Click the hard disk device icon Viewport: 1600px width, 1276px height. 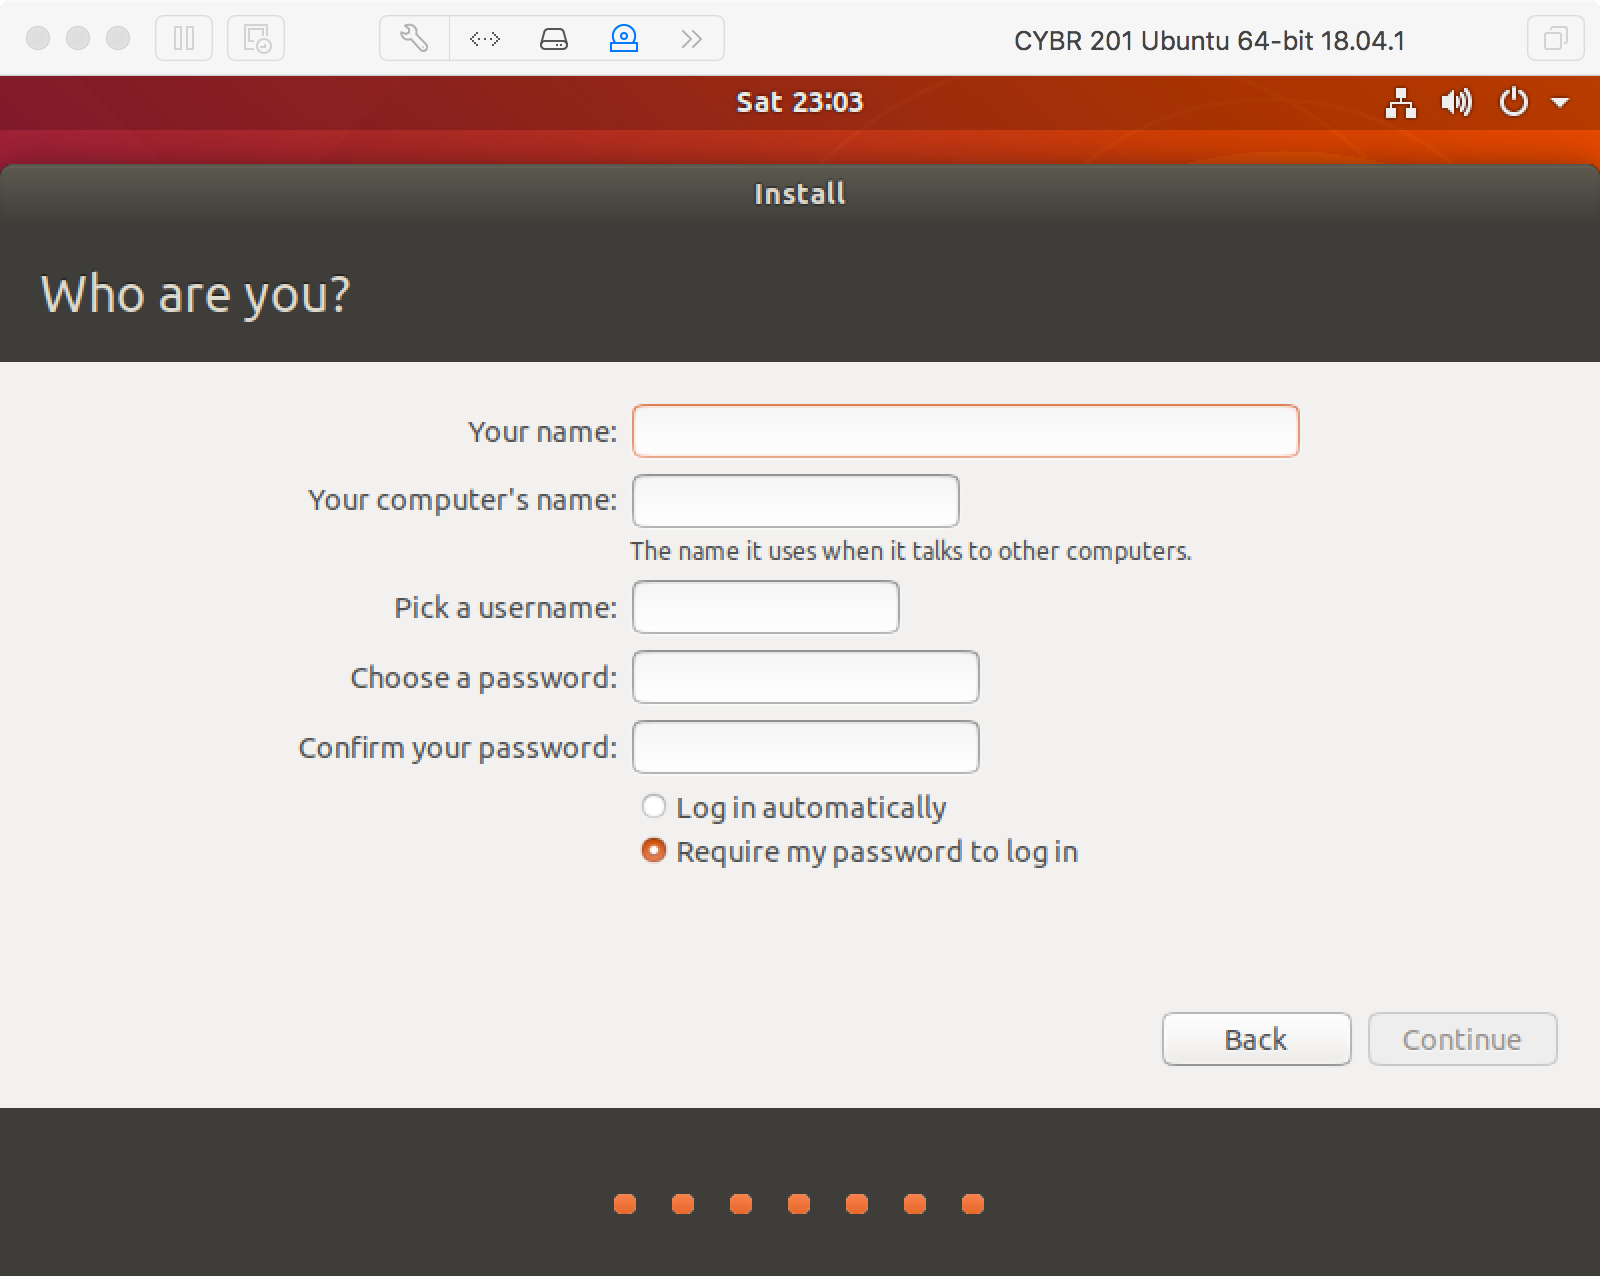554,39
